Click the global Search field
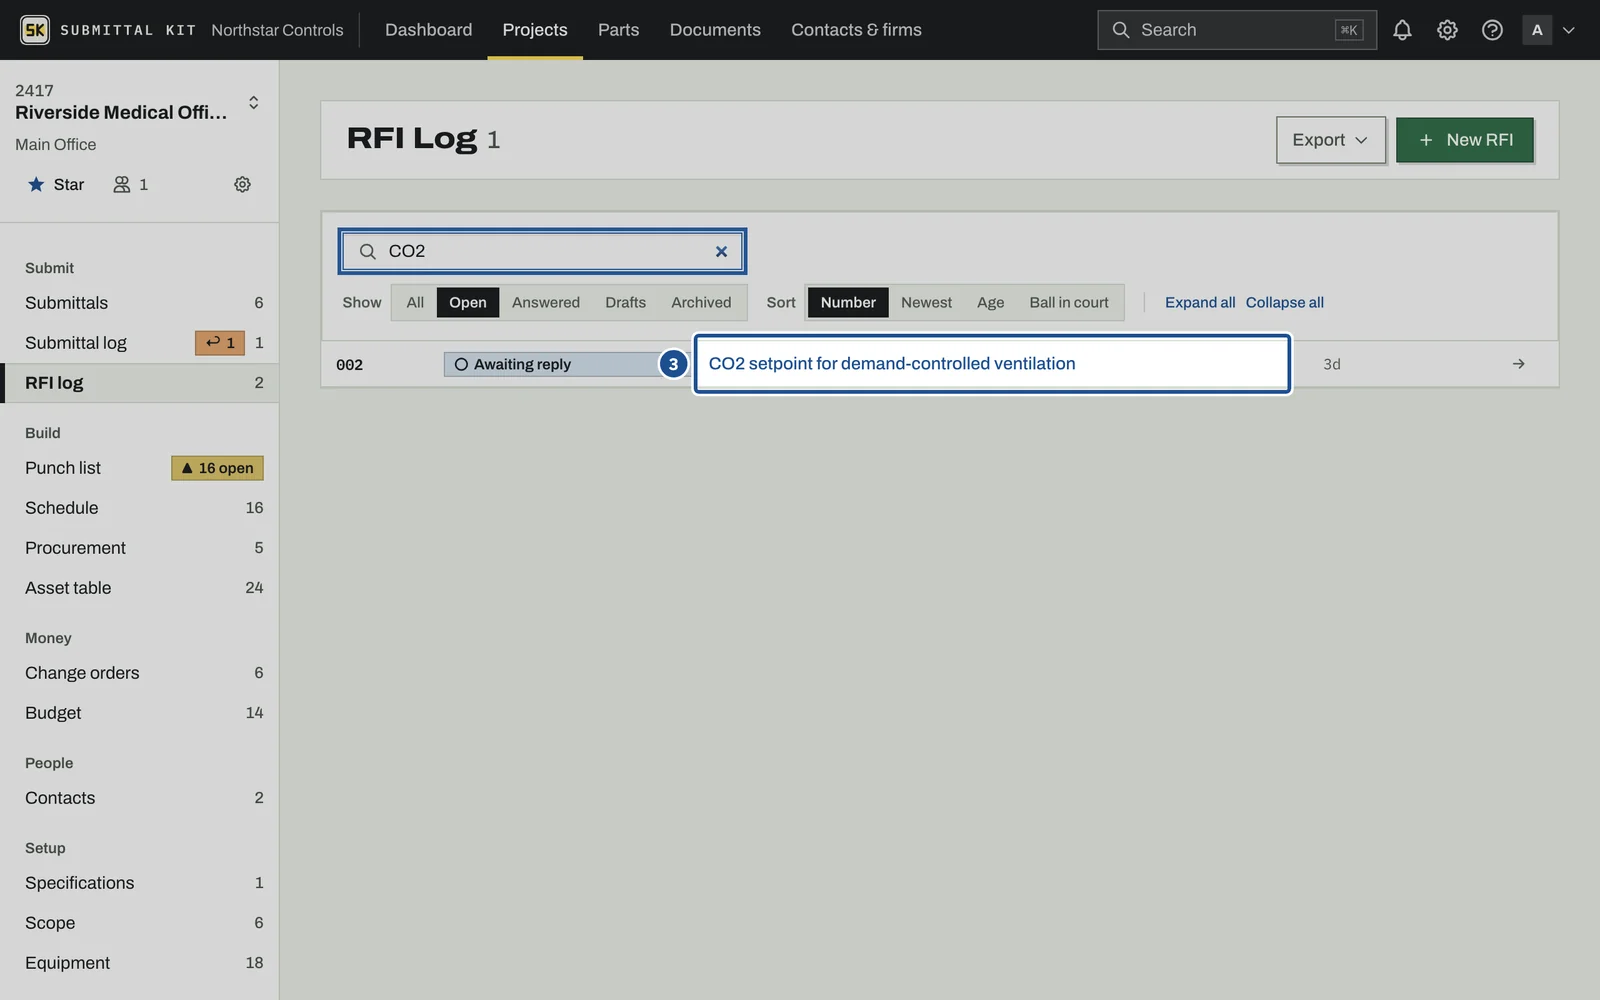The width and height of the screenshot is (1600, 1000). [1236, 30]
